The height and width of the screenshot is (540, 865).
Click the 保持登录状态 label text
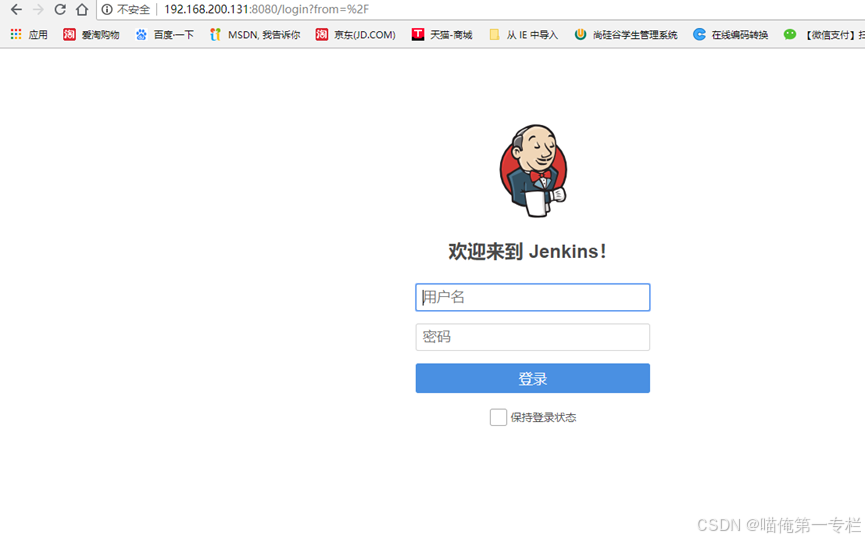(x=543, y=418)
